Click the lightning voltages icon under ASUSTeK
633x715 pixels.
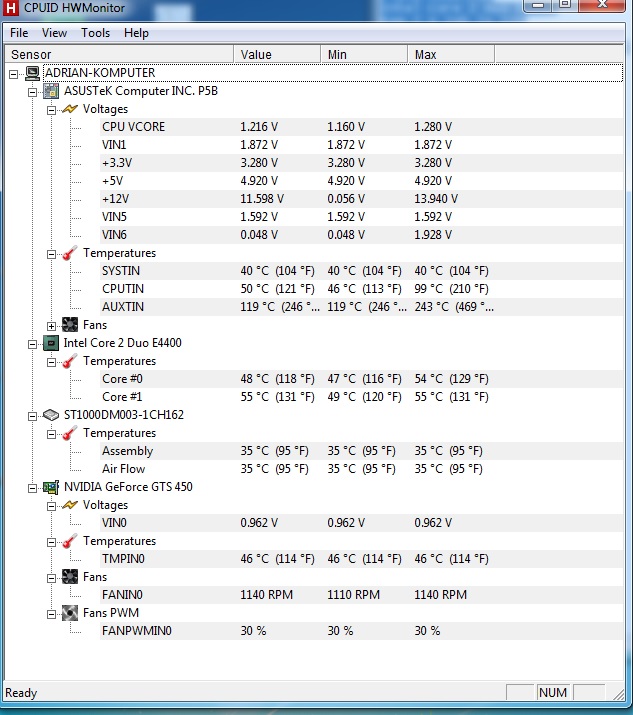tap(70, 109)
